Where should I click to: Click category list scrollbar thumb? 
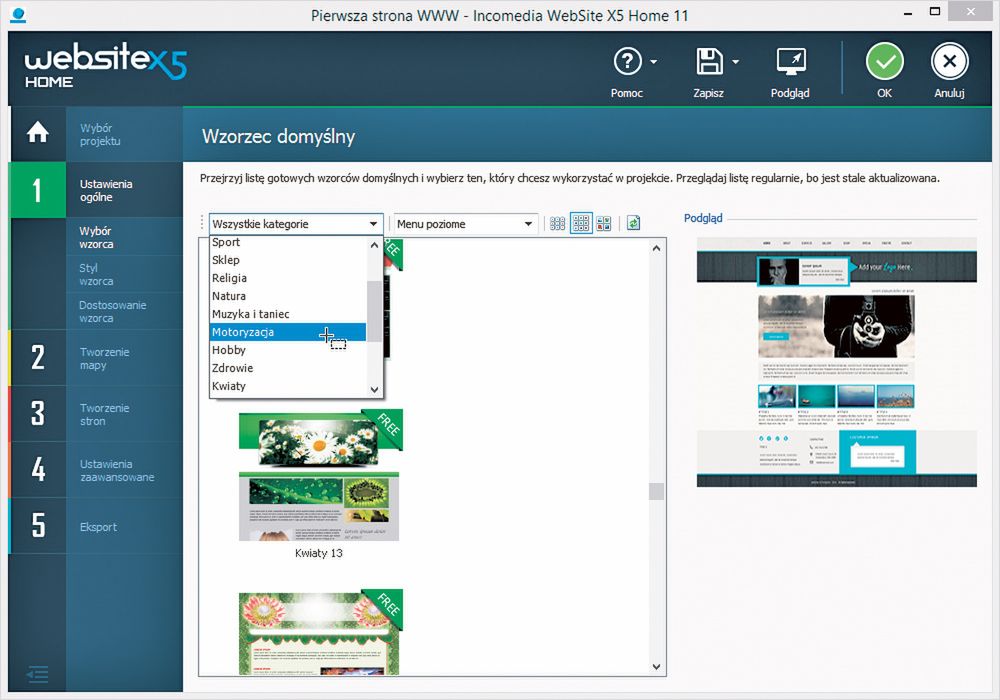pos(374,310)
